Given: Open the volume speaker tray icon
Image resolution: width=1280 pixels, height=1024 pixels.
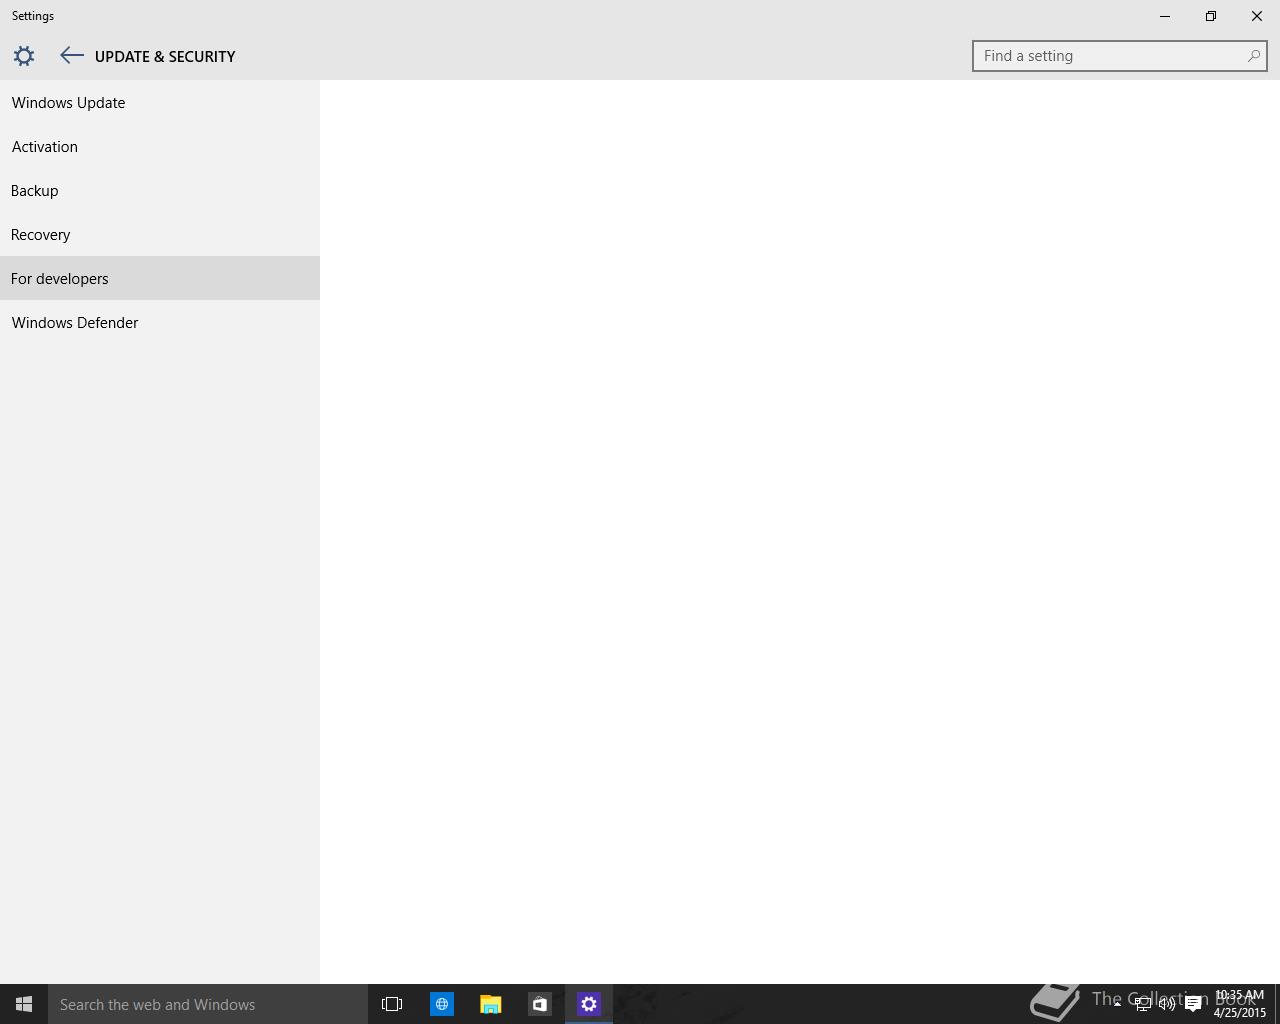Looking at the screenshot, I should coord(1167,1004).
